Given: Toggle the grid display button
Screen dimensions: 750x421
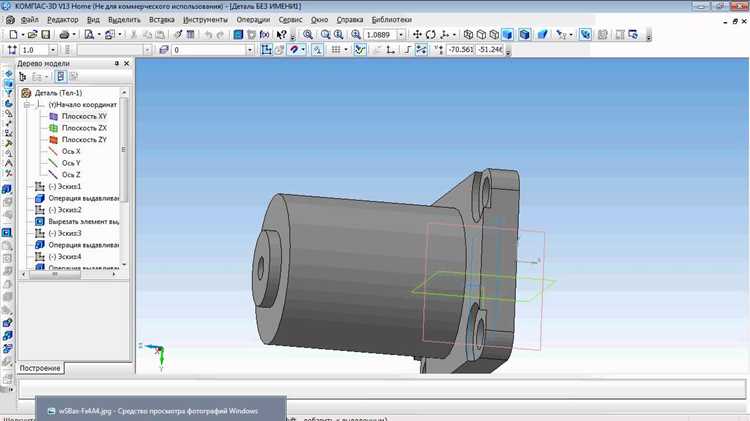Looking at the screenshot, I should click(336, 50).
